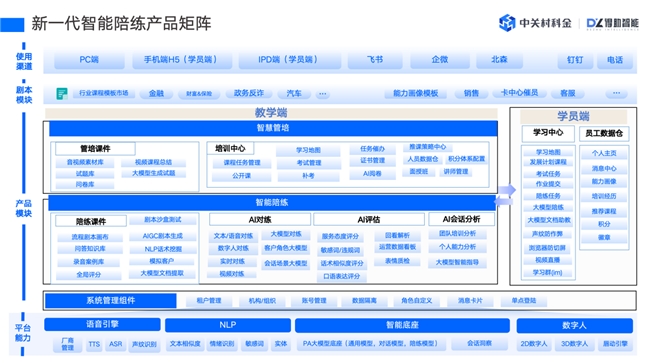
Task: Select 大模型智能指导
Action: tap(457, 263)
